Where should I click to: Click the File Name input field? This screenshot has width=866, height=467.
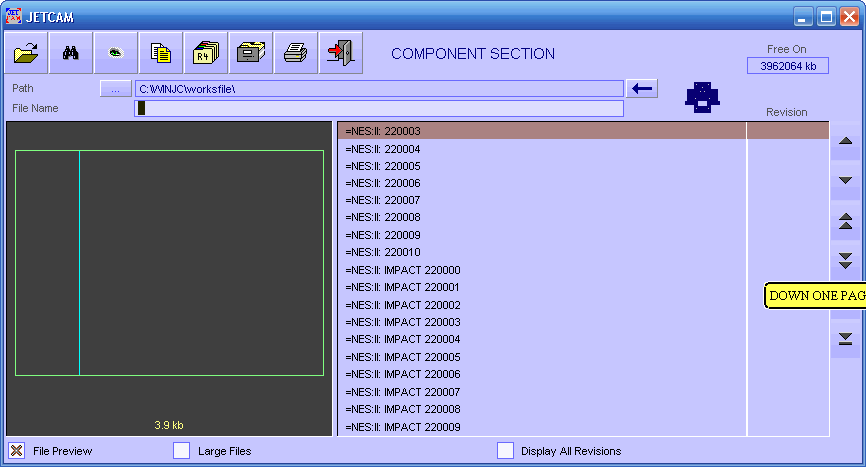pos(379,108)
